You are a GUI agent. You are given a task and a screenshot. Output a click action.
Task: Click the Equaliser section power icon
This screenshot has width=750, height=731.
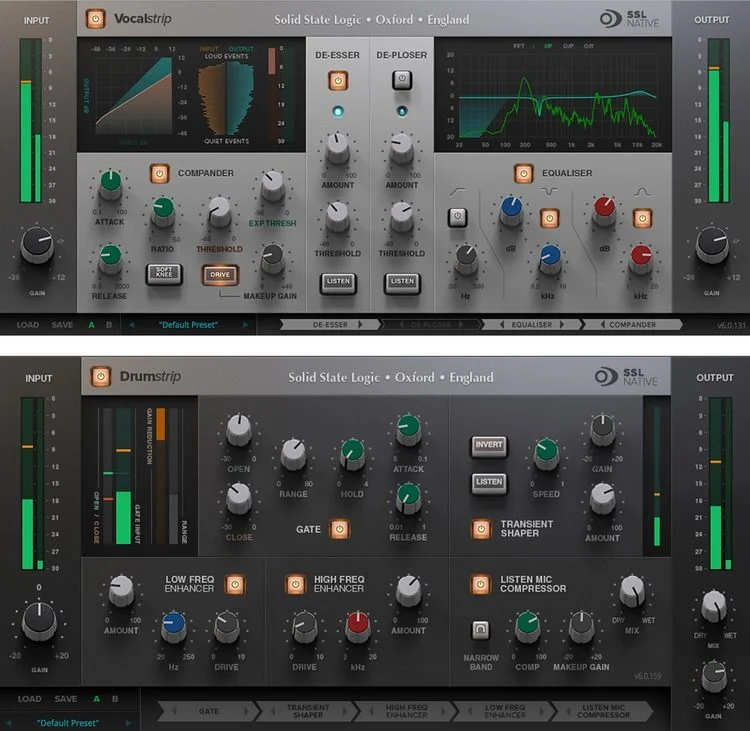point(523,174)
